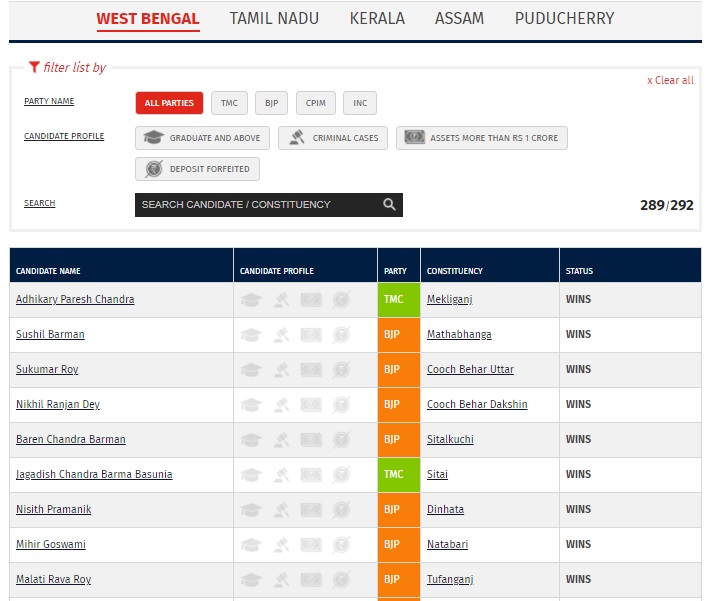Open Malati Rava Roy candidate link
The height and width of the screenshot is (601, 709).
tap(53, 579)
